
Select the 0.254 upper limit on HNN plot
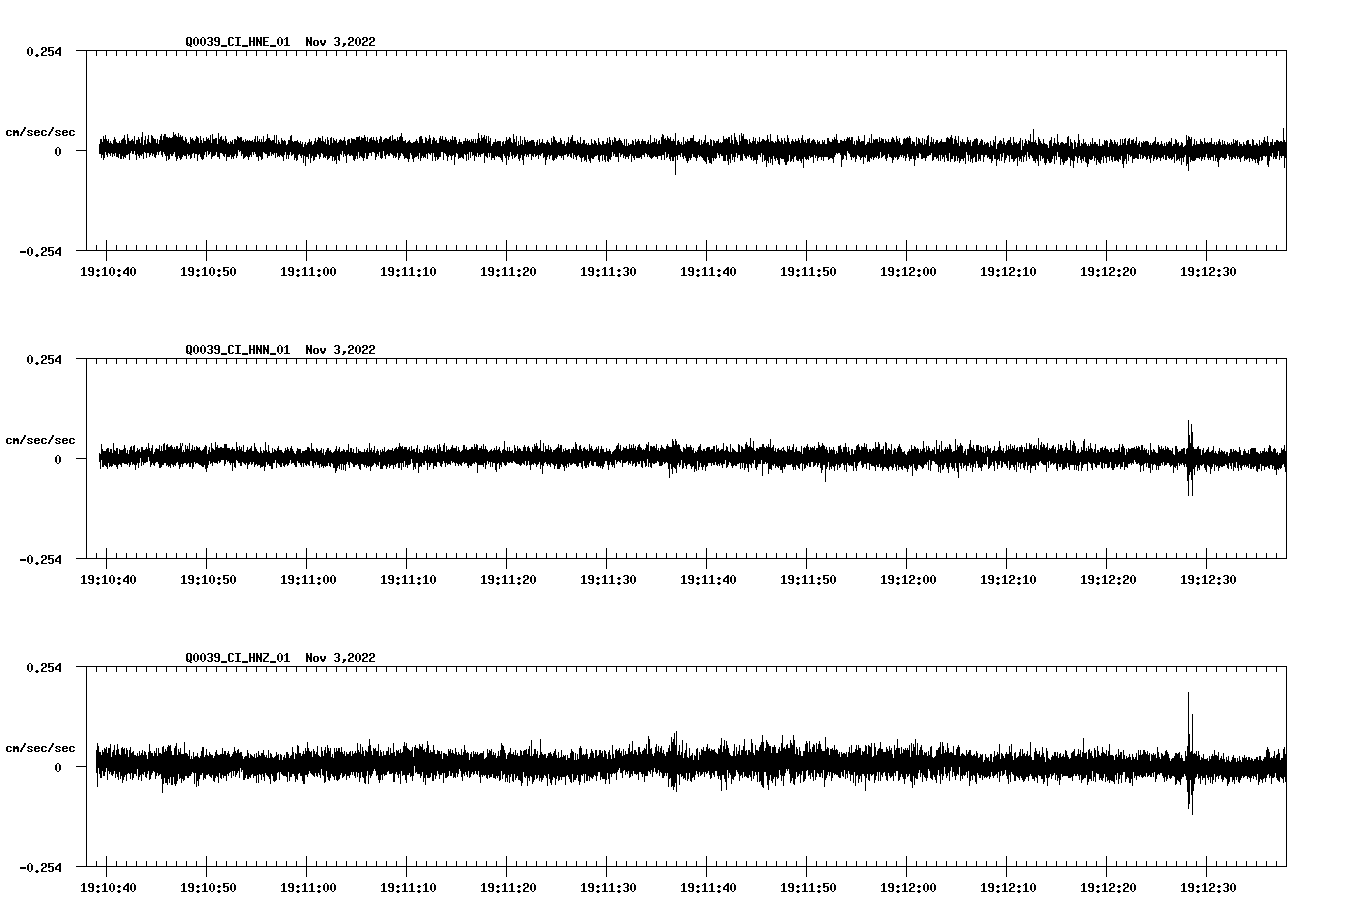43,359
